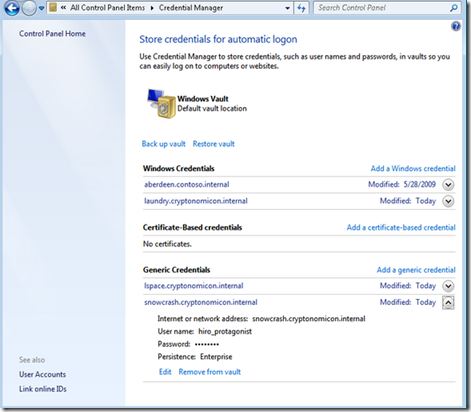Click the Back navigation arrow button
This screenshot has width=471, height=412.
(12, 8)
